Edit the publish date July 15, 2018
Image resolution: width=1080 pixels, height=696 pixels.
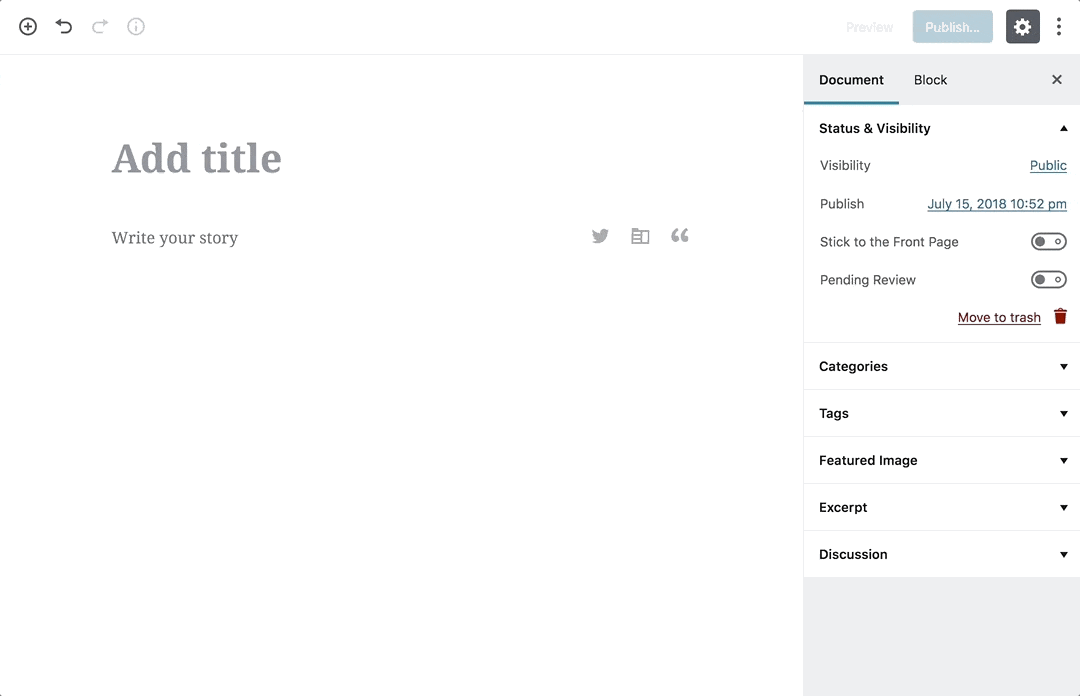click(996, 203)
